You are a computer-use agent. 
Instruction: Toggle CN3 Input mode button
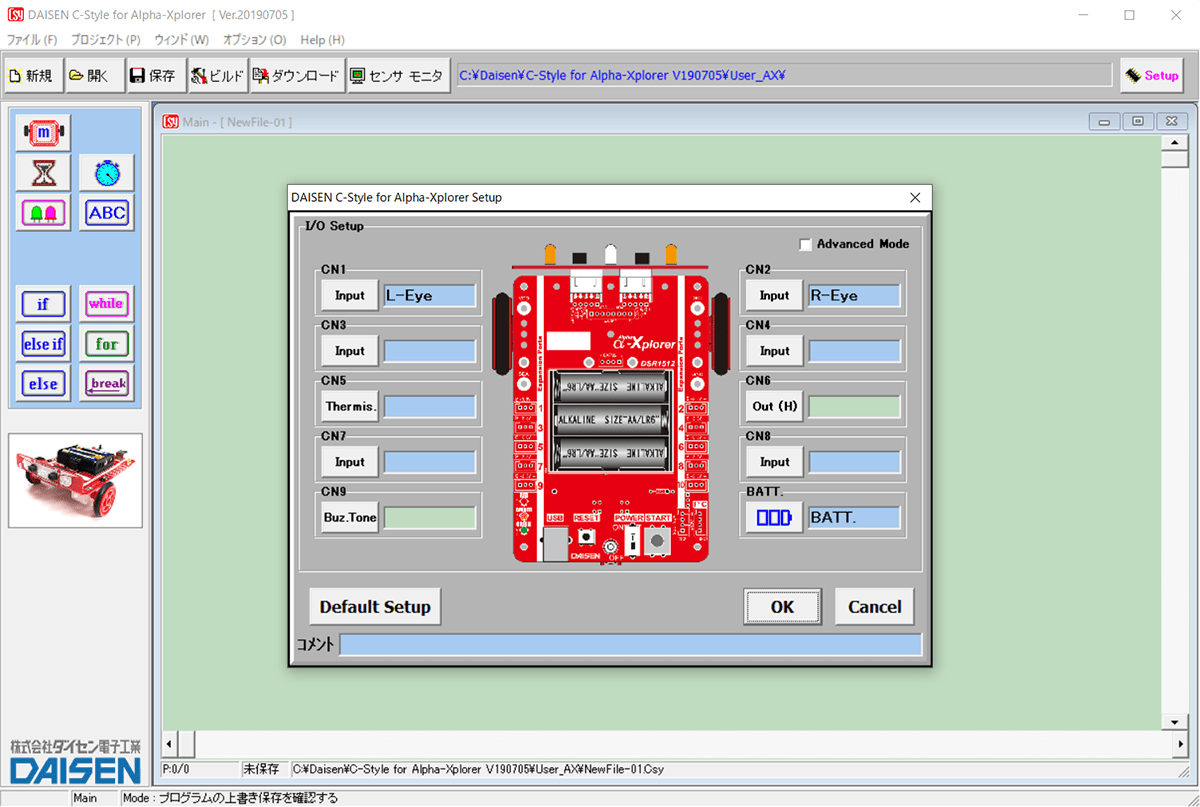(350, 351)
